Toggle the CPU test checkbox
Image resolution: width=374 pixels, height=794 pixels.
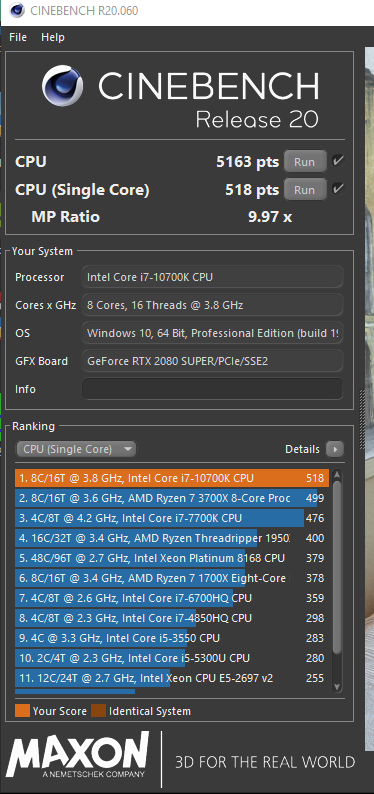338,162
